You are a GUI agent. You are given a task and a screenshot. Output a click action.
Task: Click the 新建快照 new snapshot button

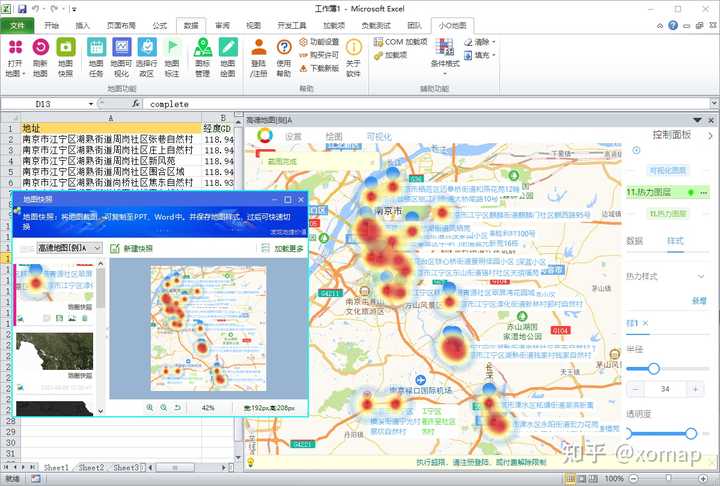click(x=132, y=248)
